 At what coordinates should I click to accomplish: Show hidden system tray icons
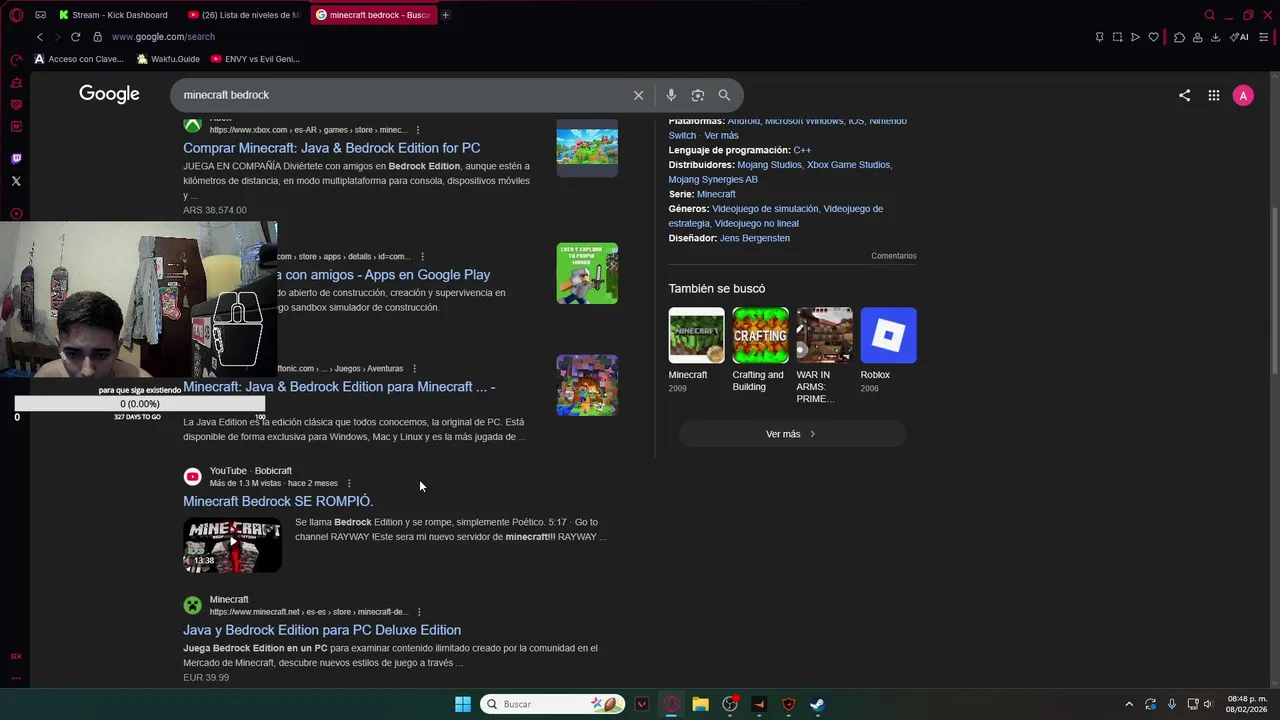tap(1129, 704)
